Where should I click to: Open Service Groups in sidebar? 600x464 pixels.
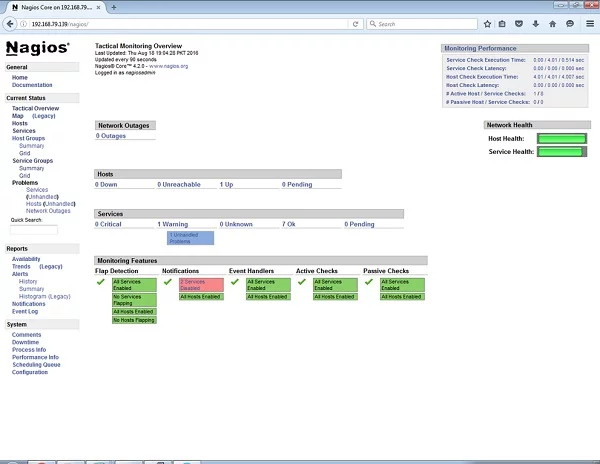[x=33, y=161]
